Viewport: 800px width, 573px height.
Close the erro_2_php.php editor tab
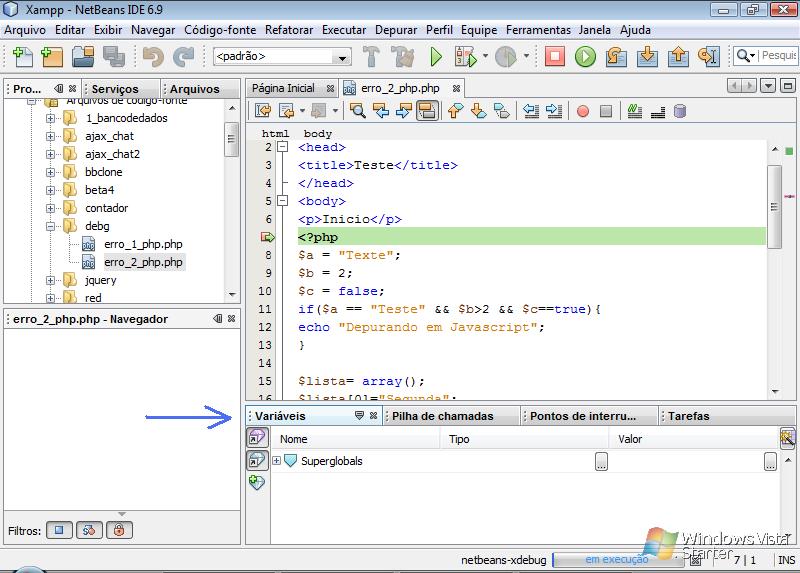[x=456, y=88]
